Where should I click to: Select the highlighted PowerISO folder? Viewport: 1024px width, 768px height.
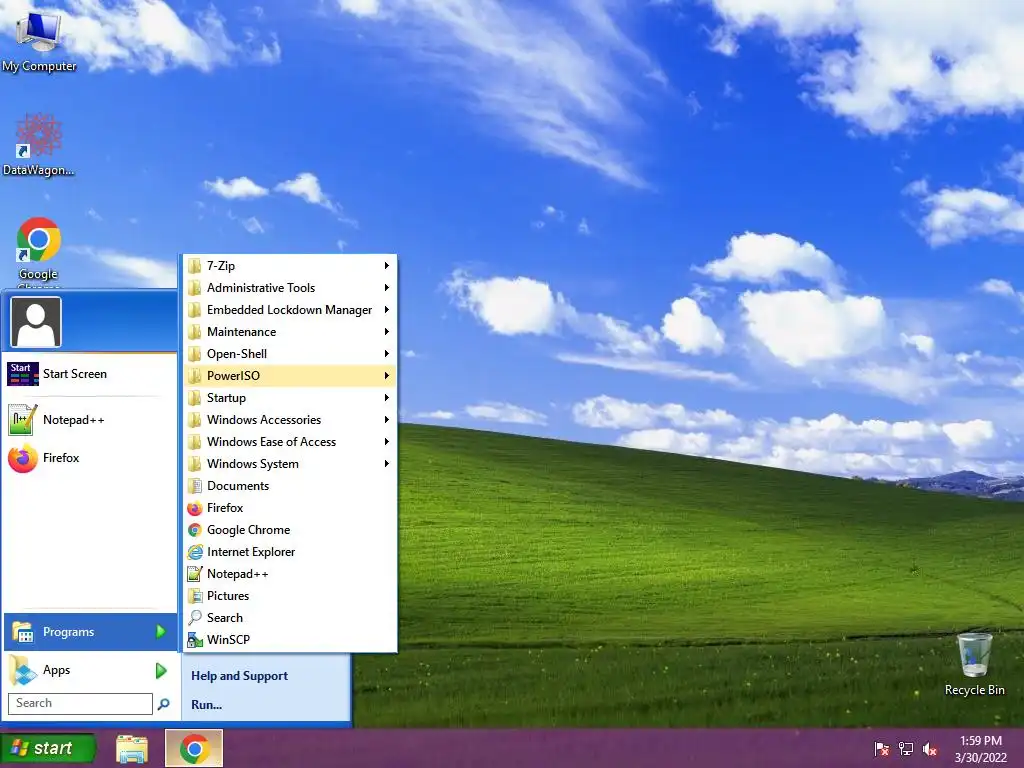coord(289,376)
